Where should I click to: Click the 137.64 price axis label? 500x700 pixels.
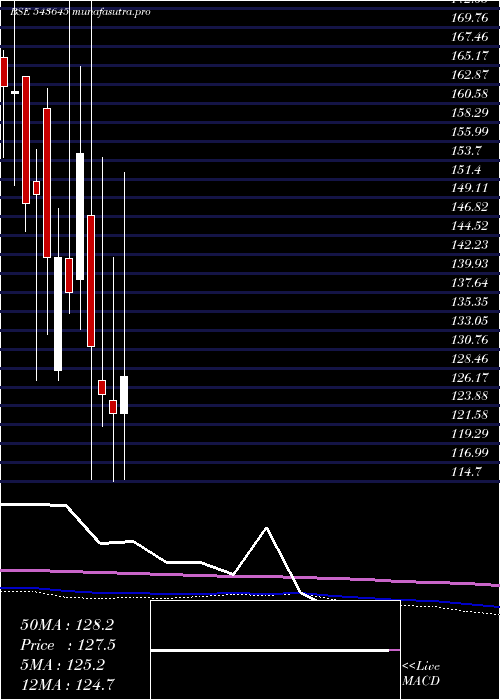pyautogui.click(x=470, y=283)
